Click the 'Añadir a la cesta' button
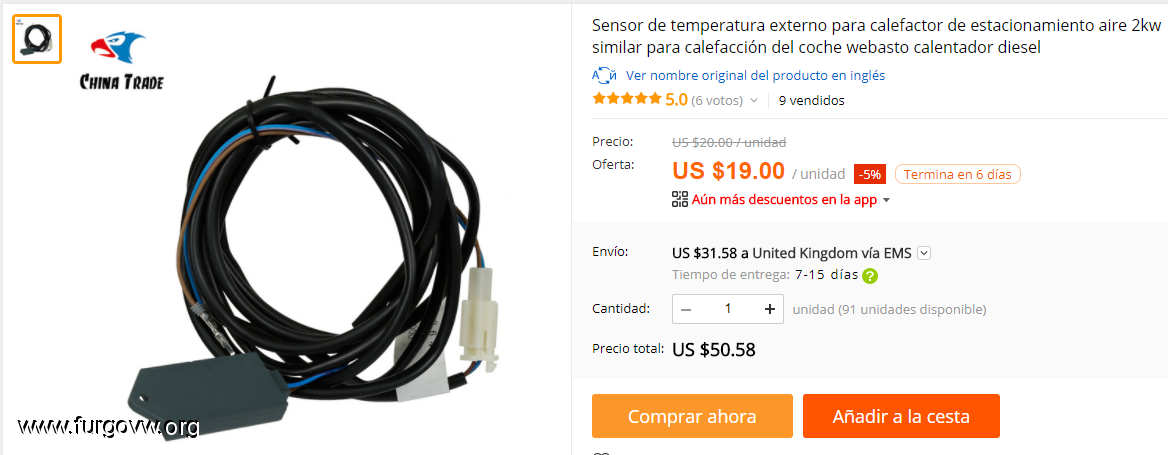Screen dimensions: 1168x455 (901, 416)
